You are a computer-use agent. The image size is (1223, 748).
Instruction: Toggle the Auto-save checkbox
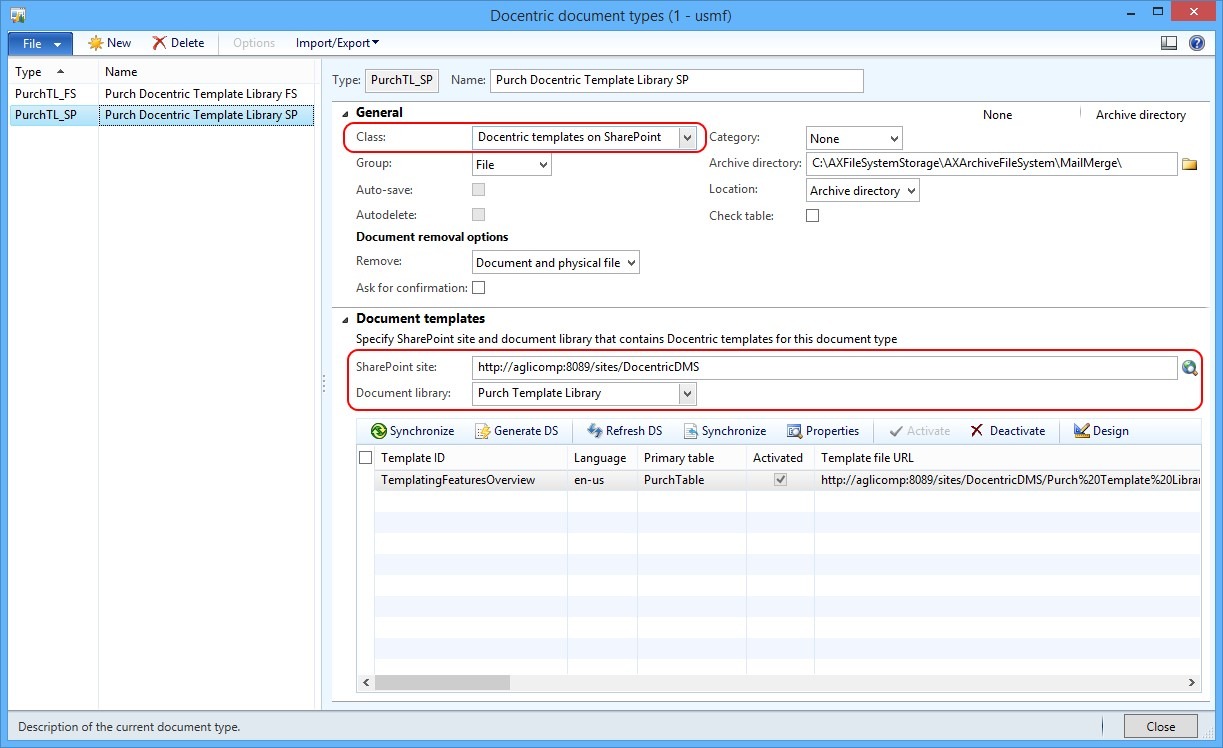tap(479, 189)
